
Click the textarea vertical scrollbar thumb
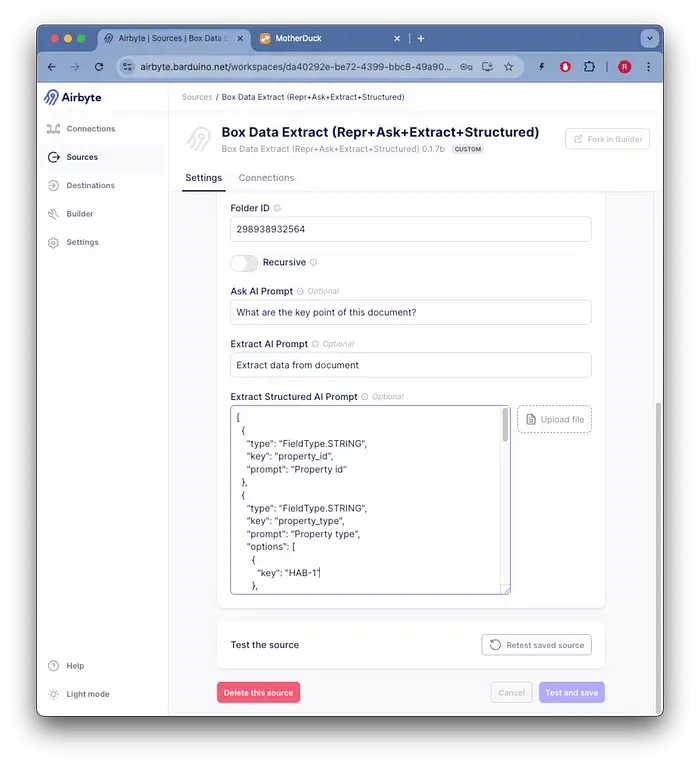pos(505,425)
